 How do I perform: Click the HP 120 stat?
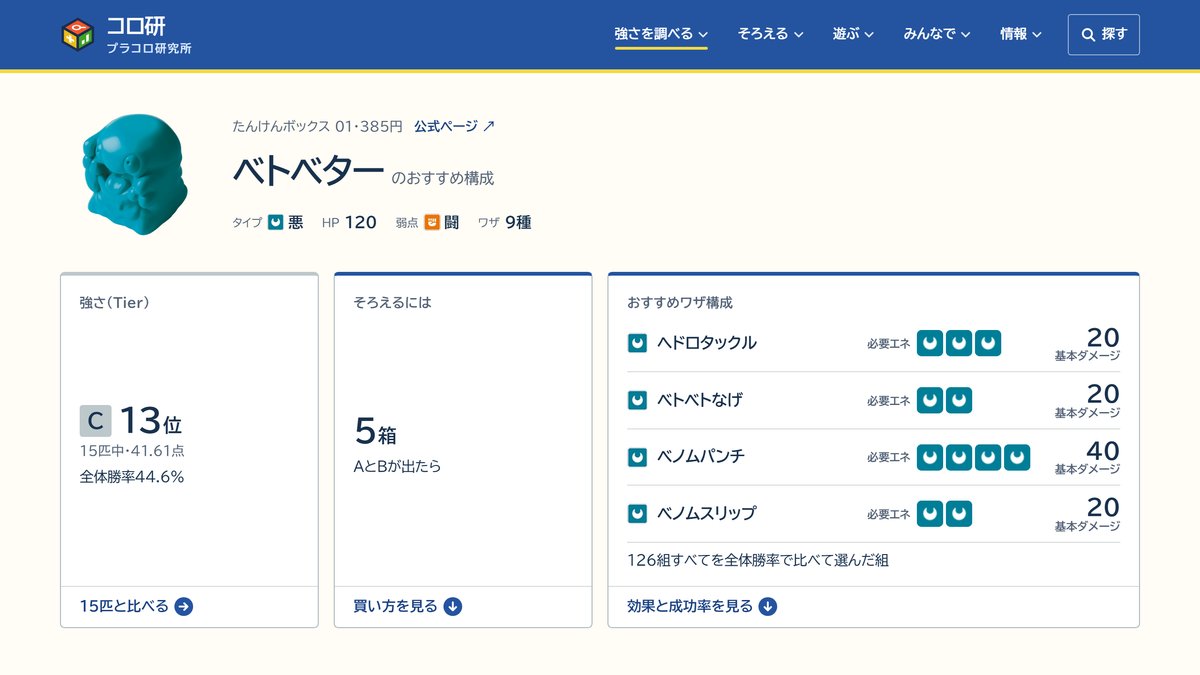point(349,222)
